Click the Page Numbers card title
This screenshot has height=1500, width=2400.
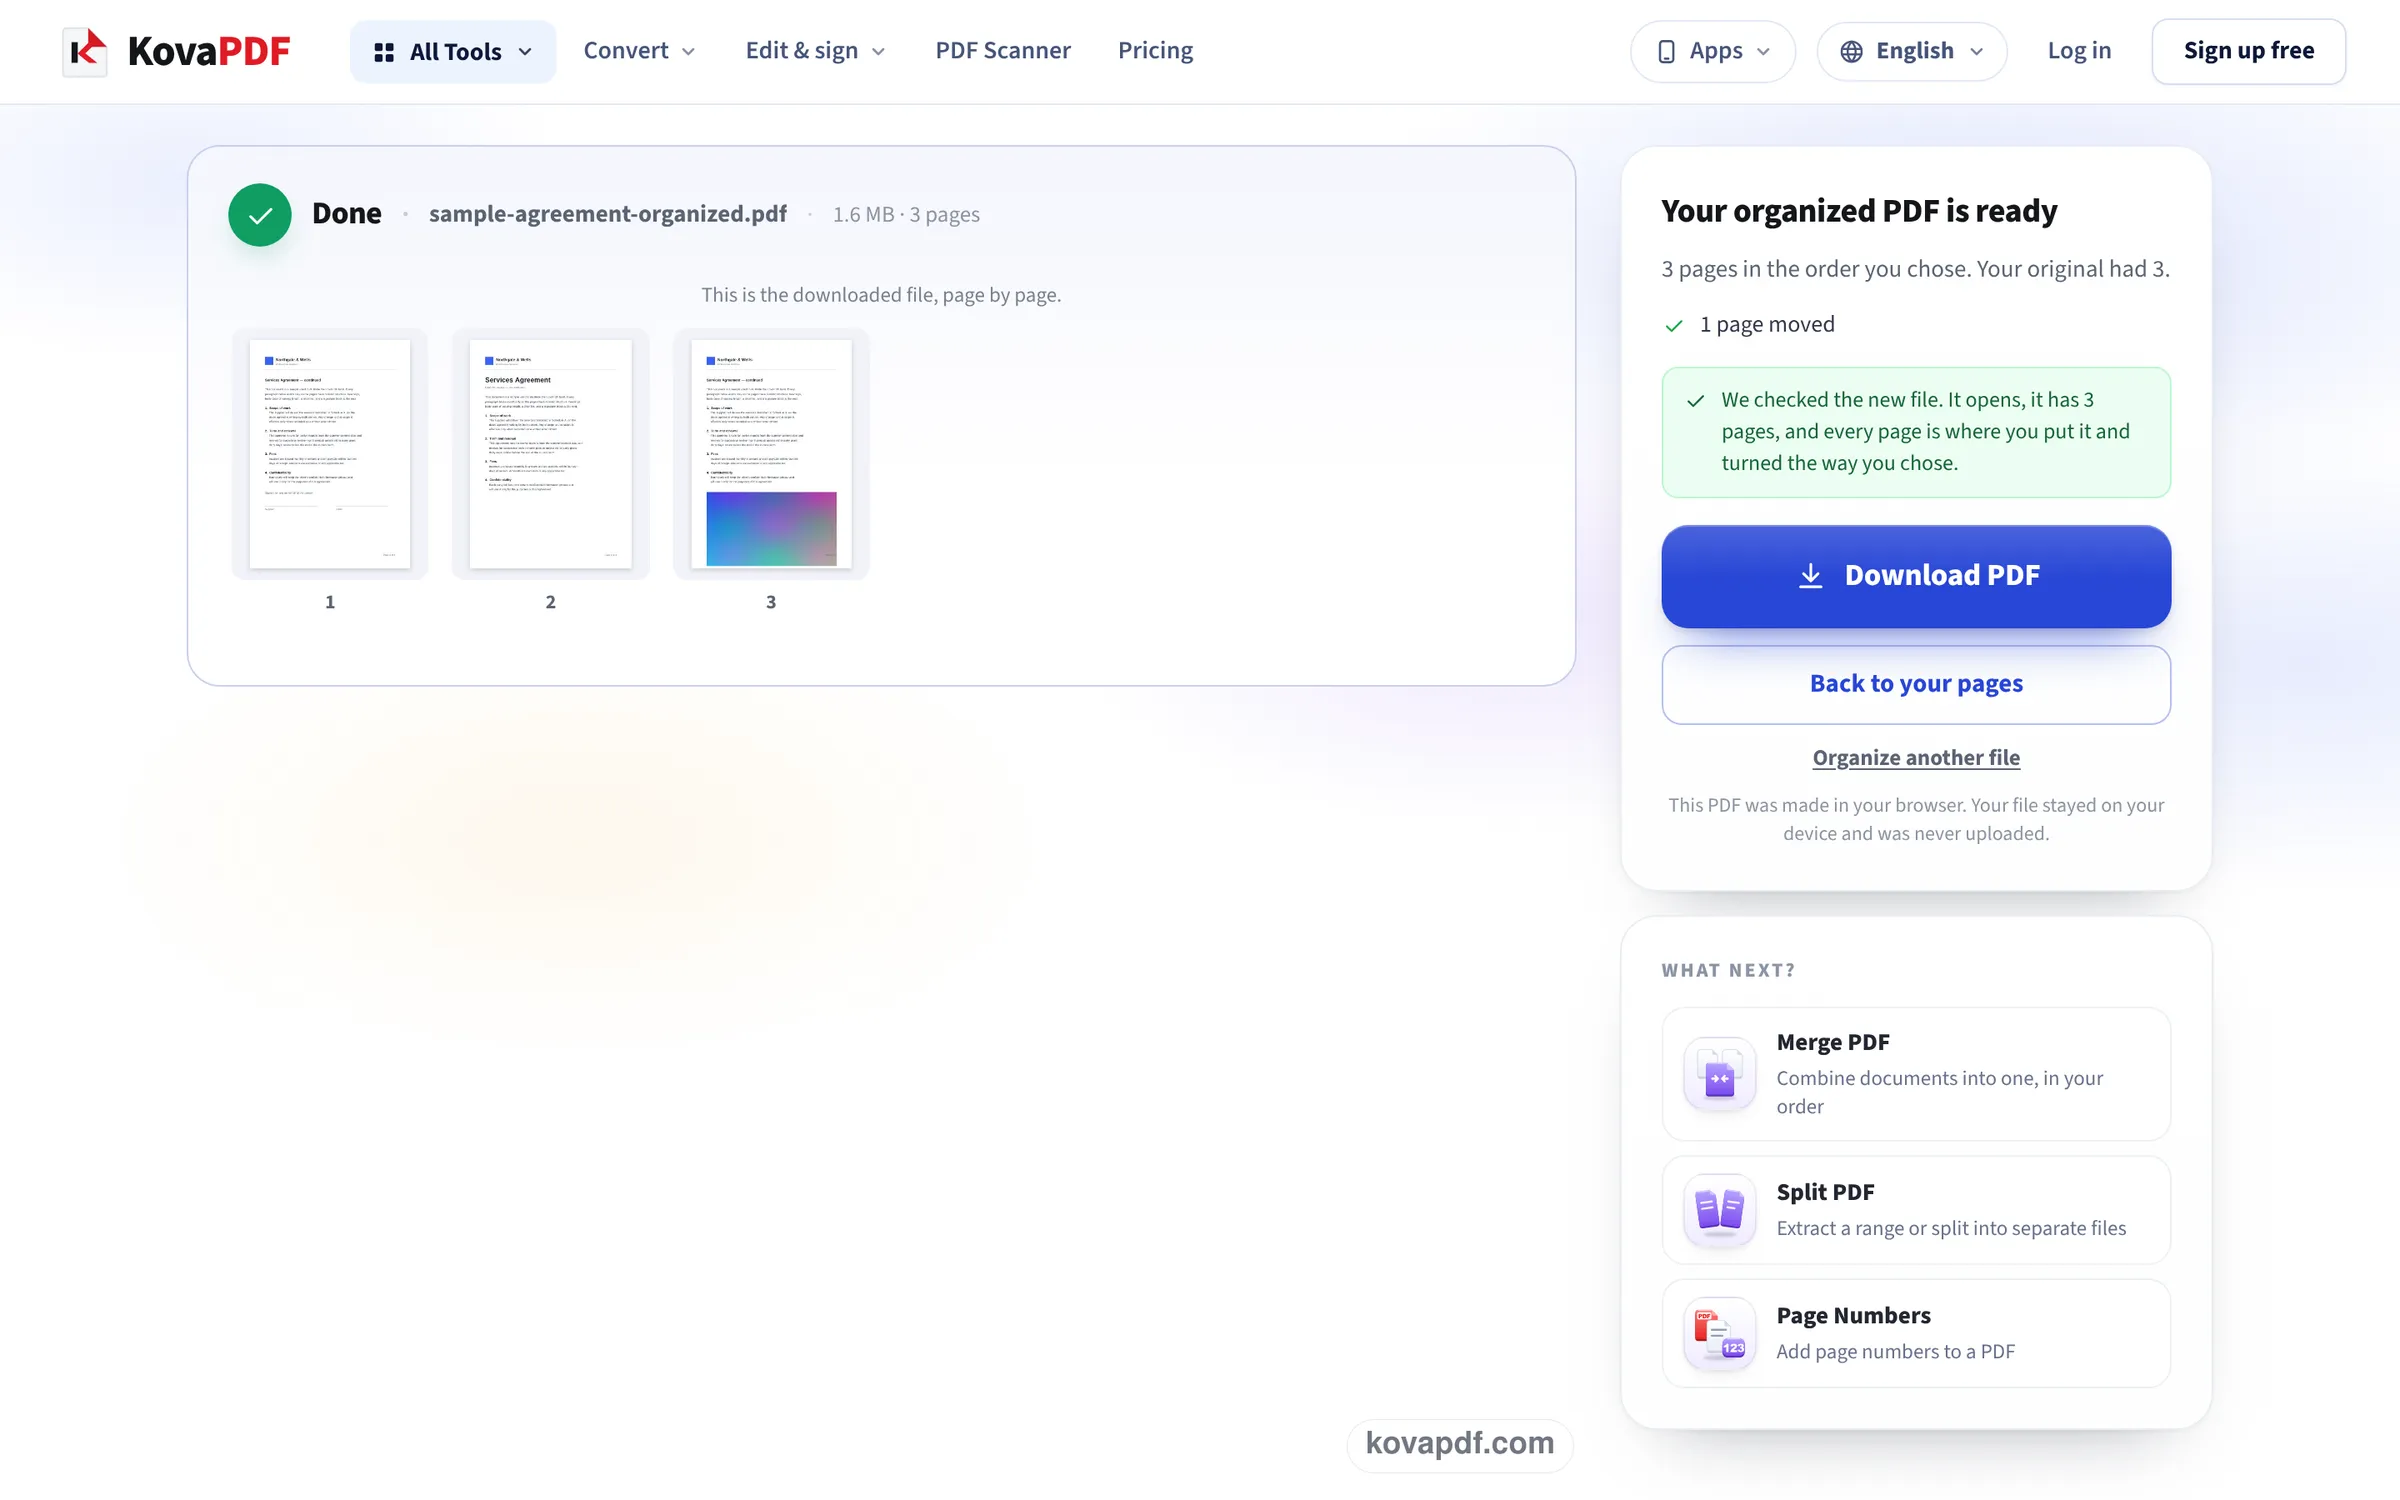click(x=1853, y=1315)
